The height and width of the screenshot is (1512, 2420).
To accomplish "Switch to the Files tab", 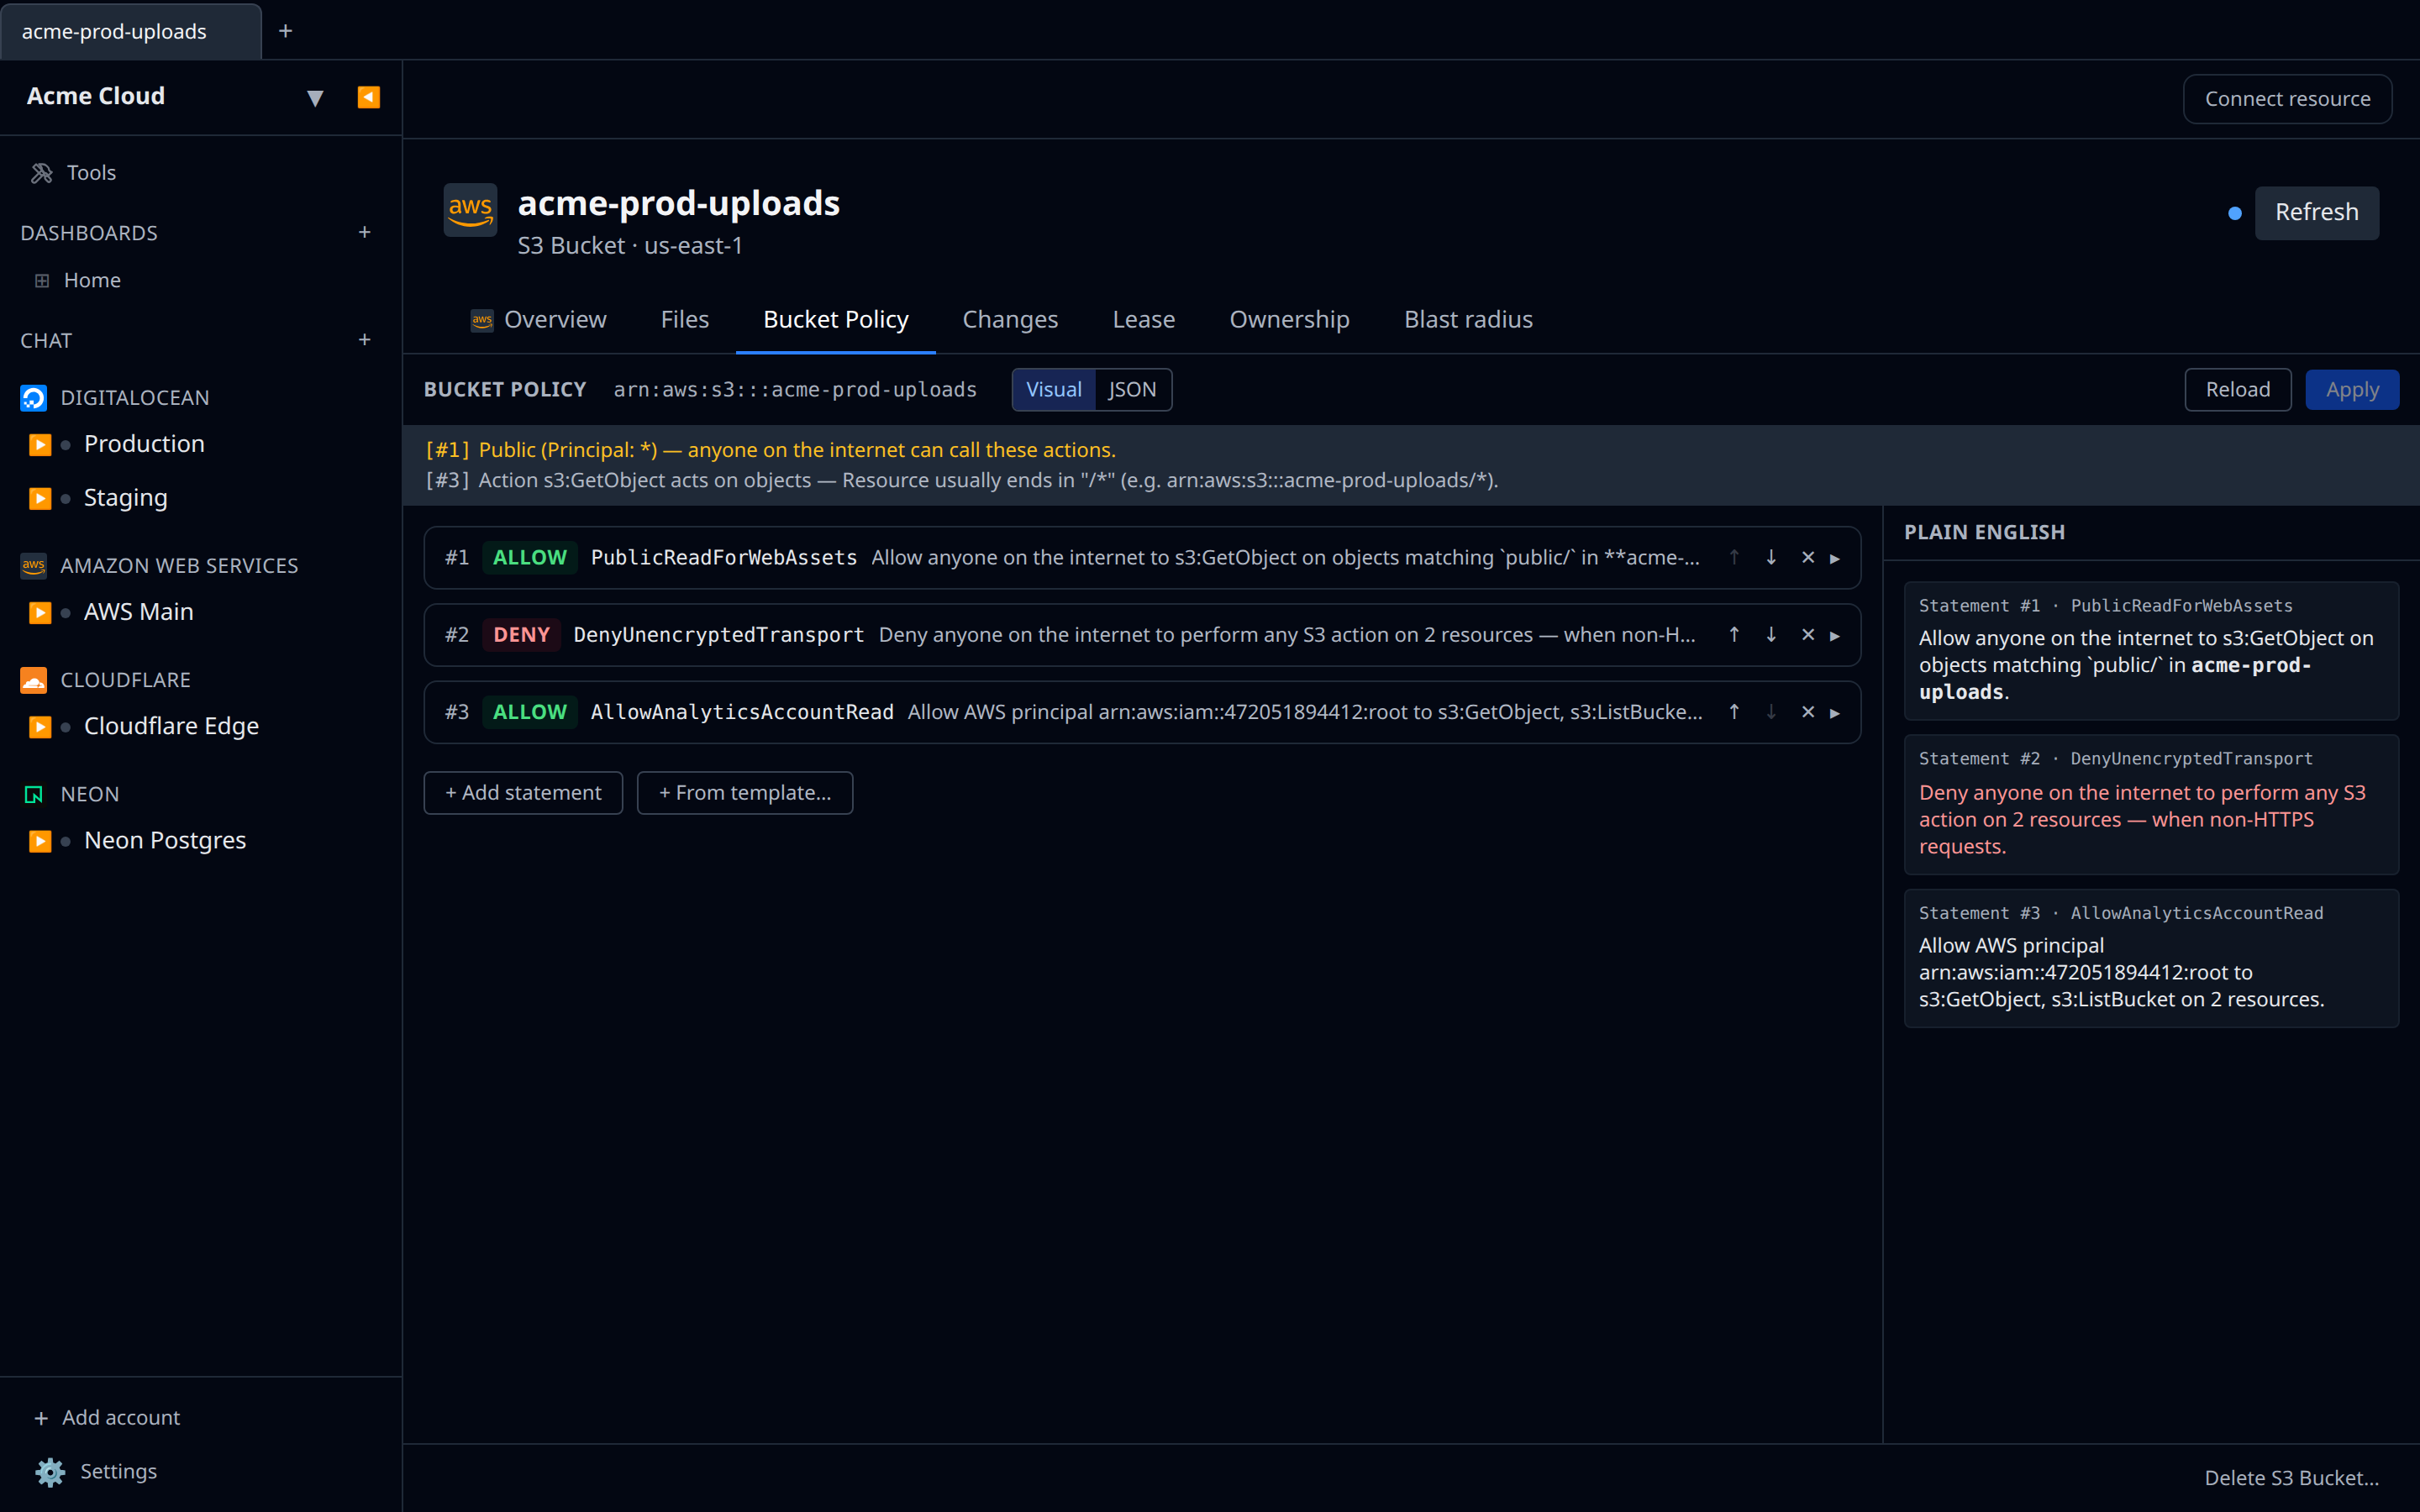I will click(x=684, y=320).
